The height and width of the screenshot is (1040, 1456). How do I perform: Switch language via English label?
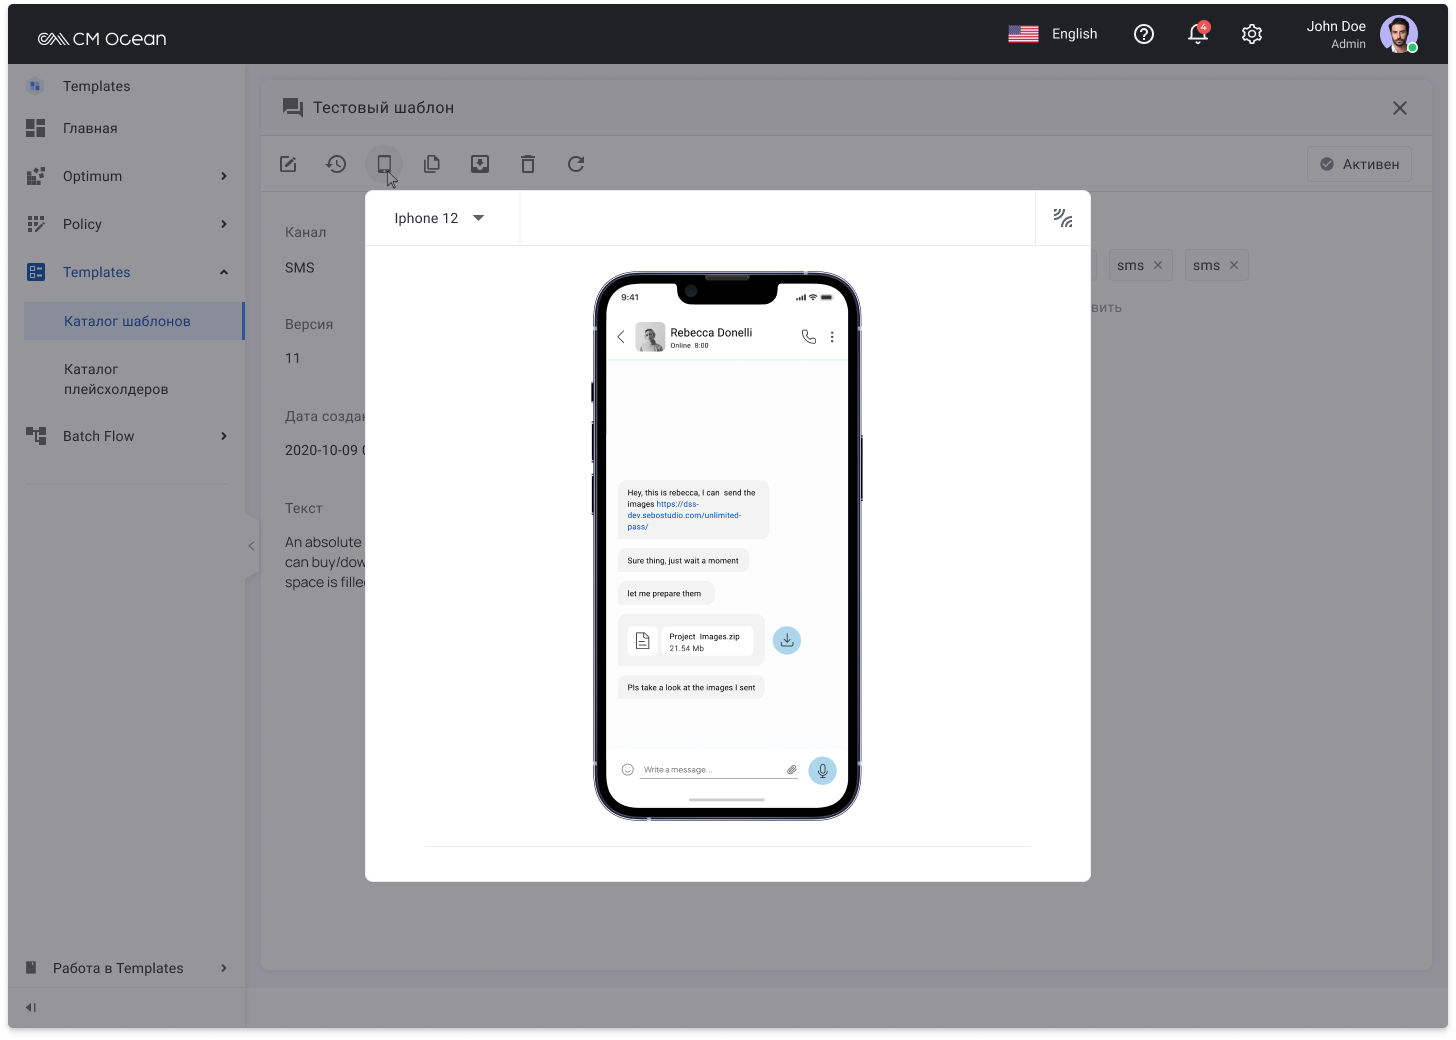pyautogui.click(x=1074, y=34)
